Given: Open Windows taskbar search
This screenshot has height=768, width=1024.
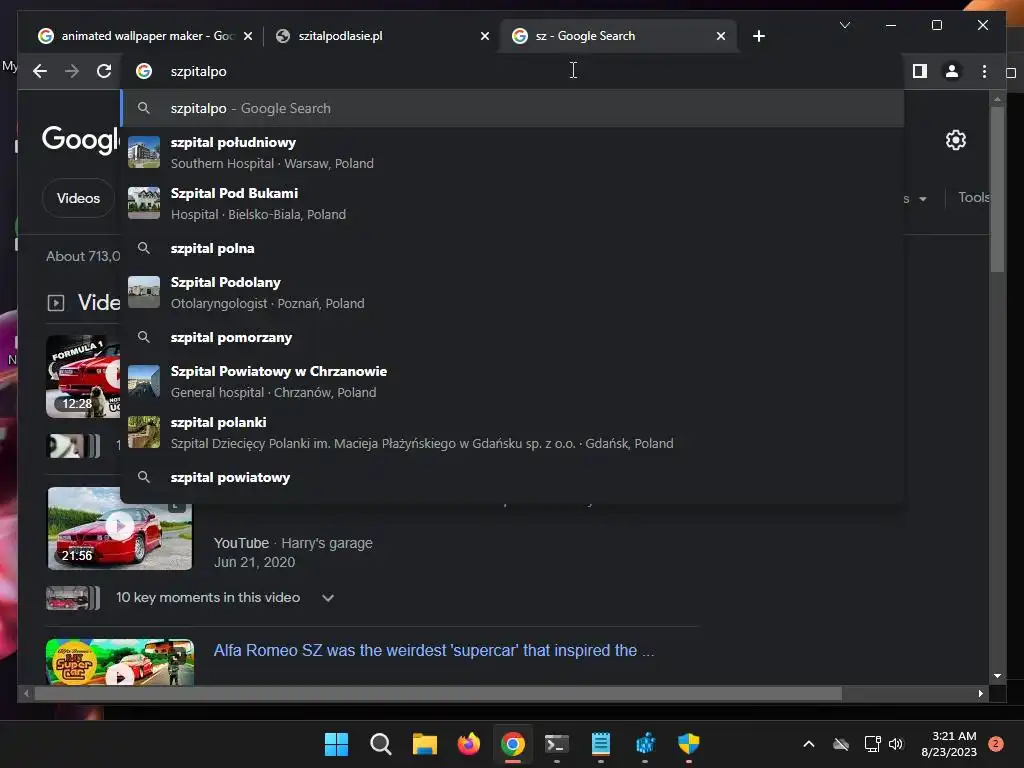Looking at the screenshot, I should [380, 744].
